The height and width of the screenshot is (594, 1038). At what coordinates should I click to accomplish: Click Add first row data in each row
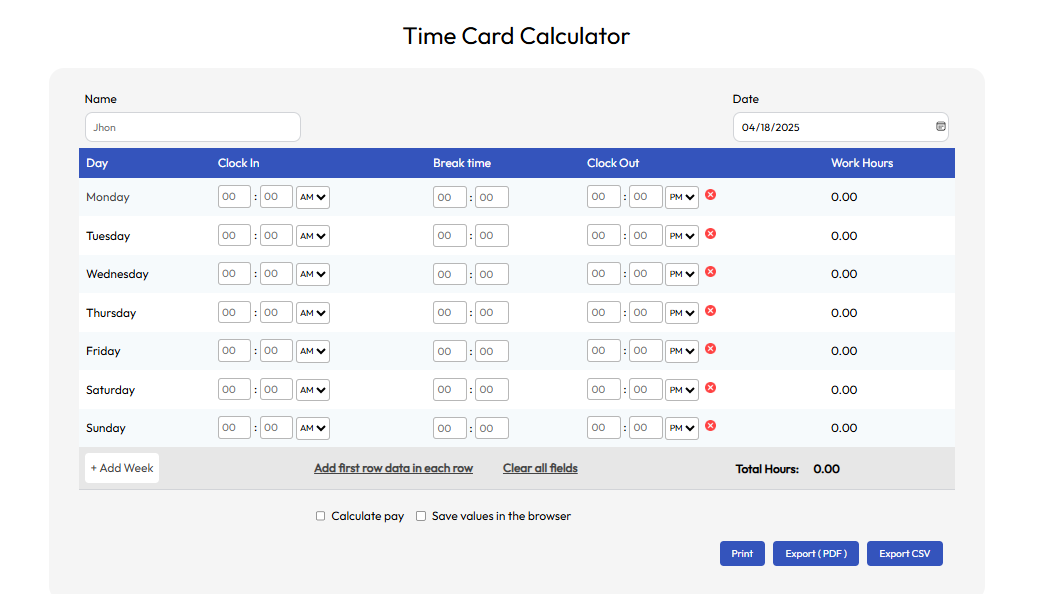pos(393,468)
